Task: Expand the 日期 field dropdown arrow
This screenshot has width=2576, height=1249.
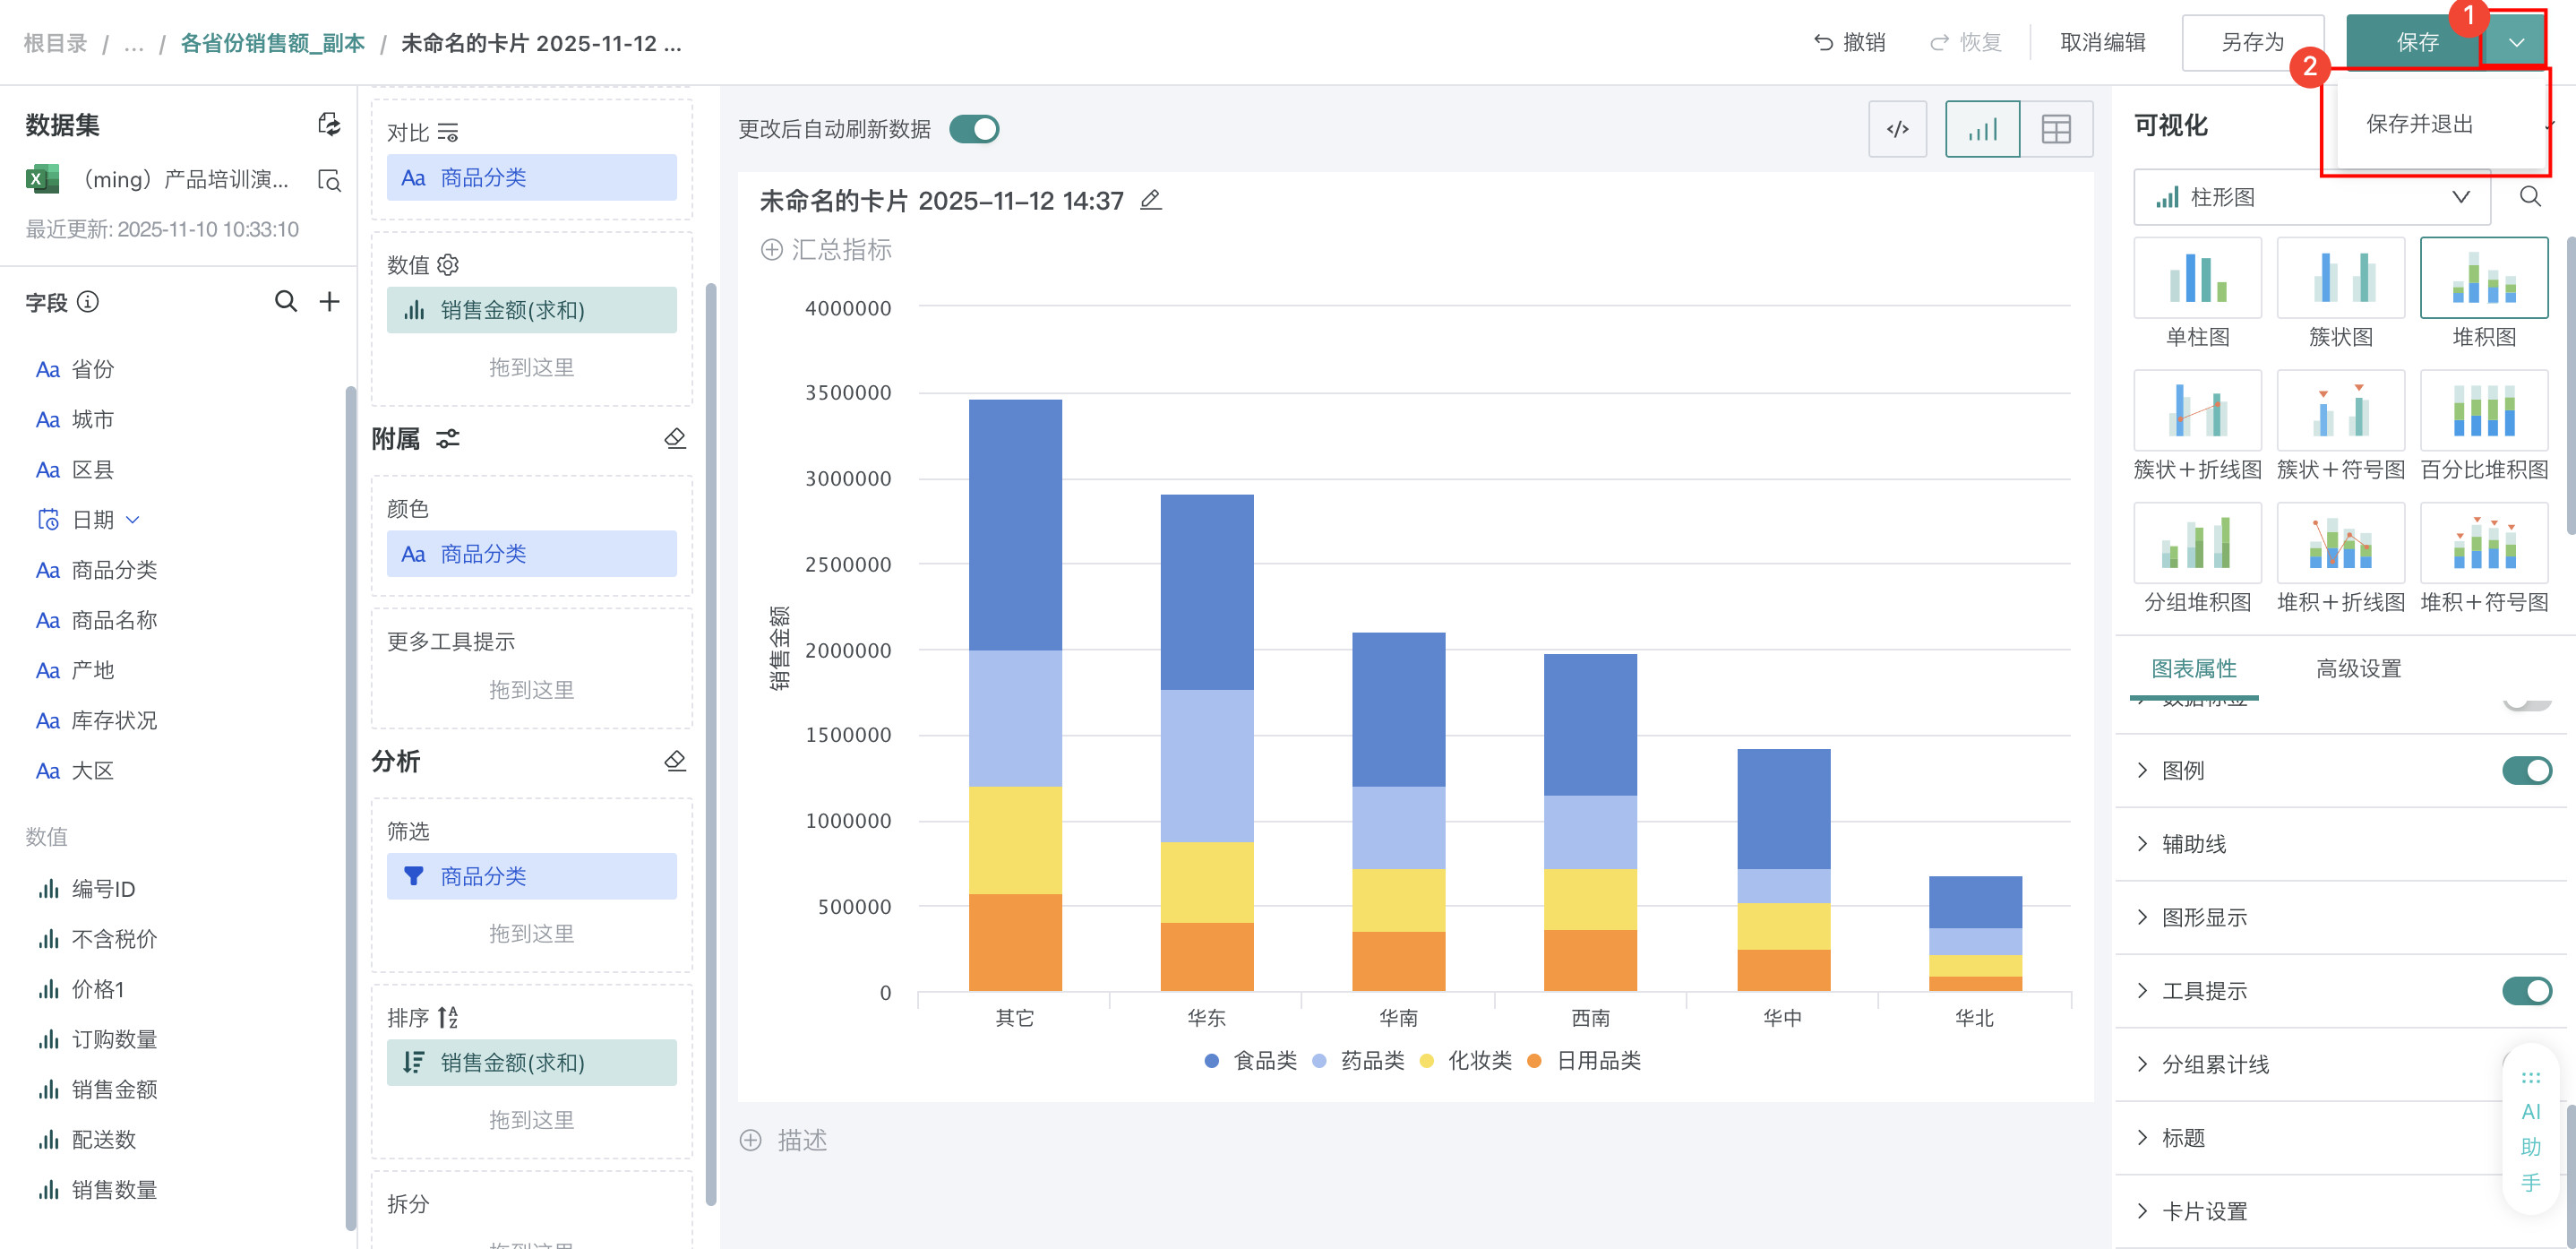Action: [133, 519]
